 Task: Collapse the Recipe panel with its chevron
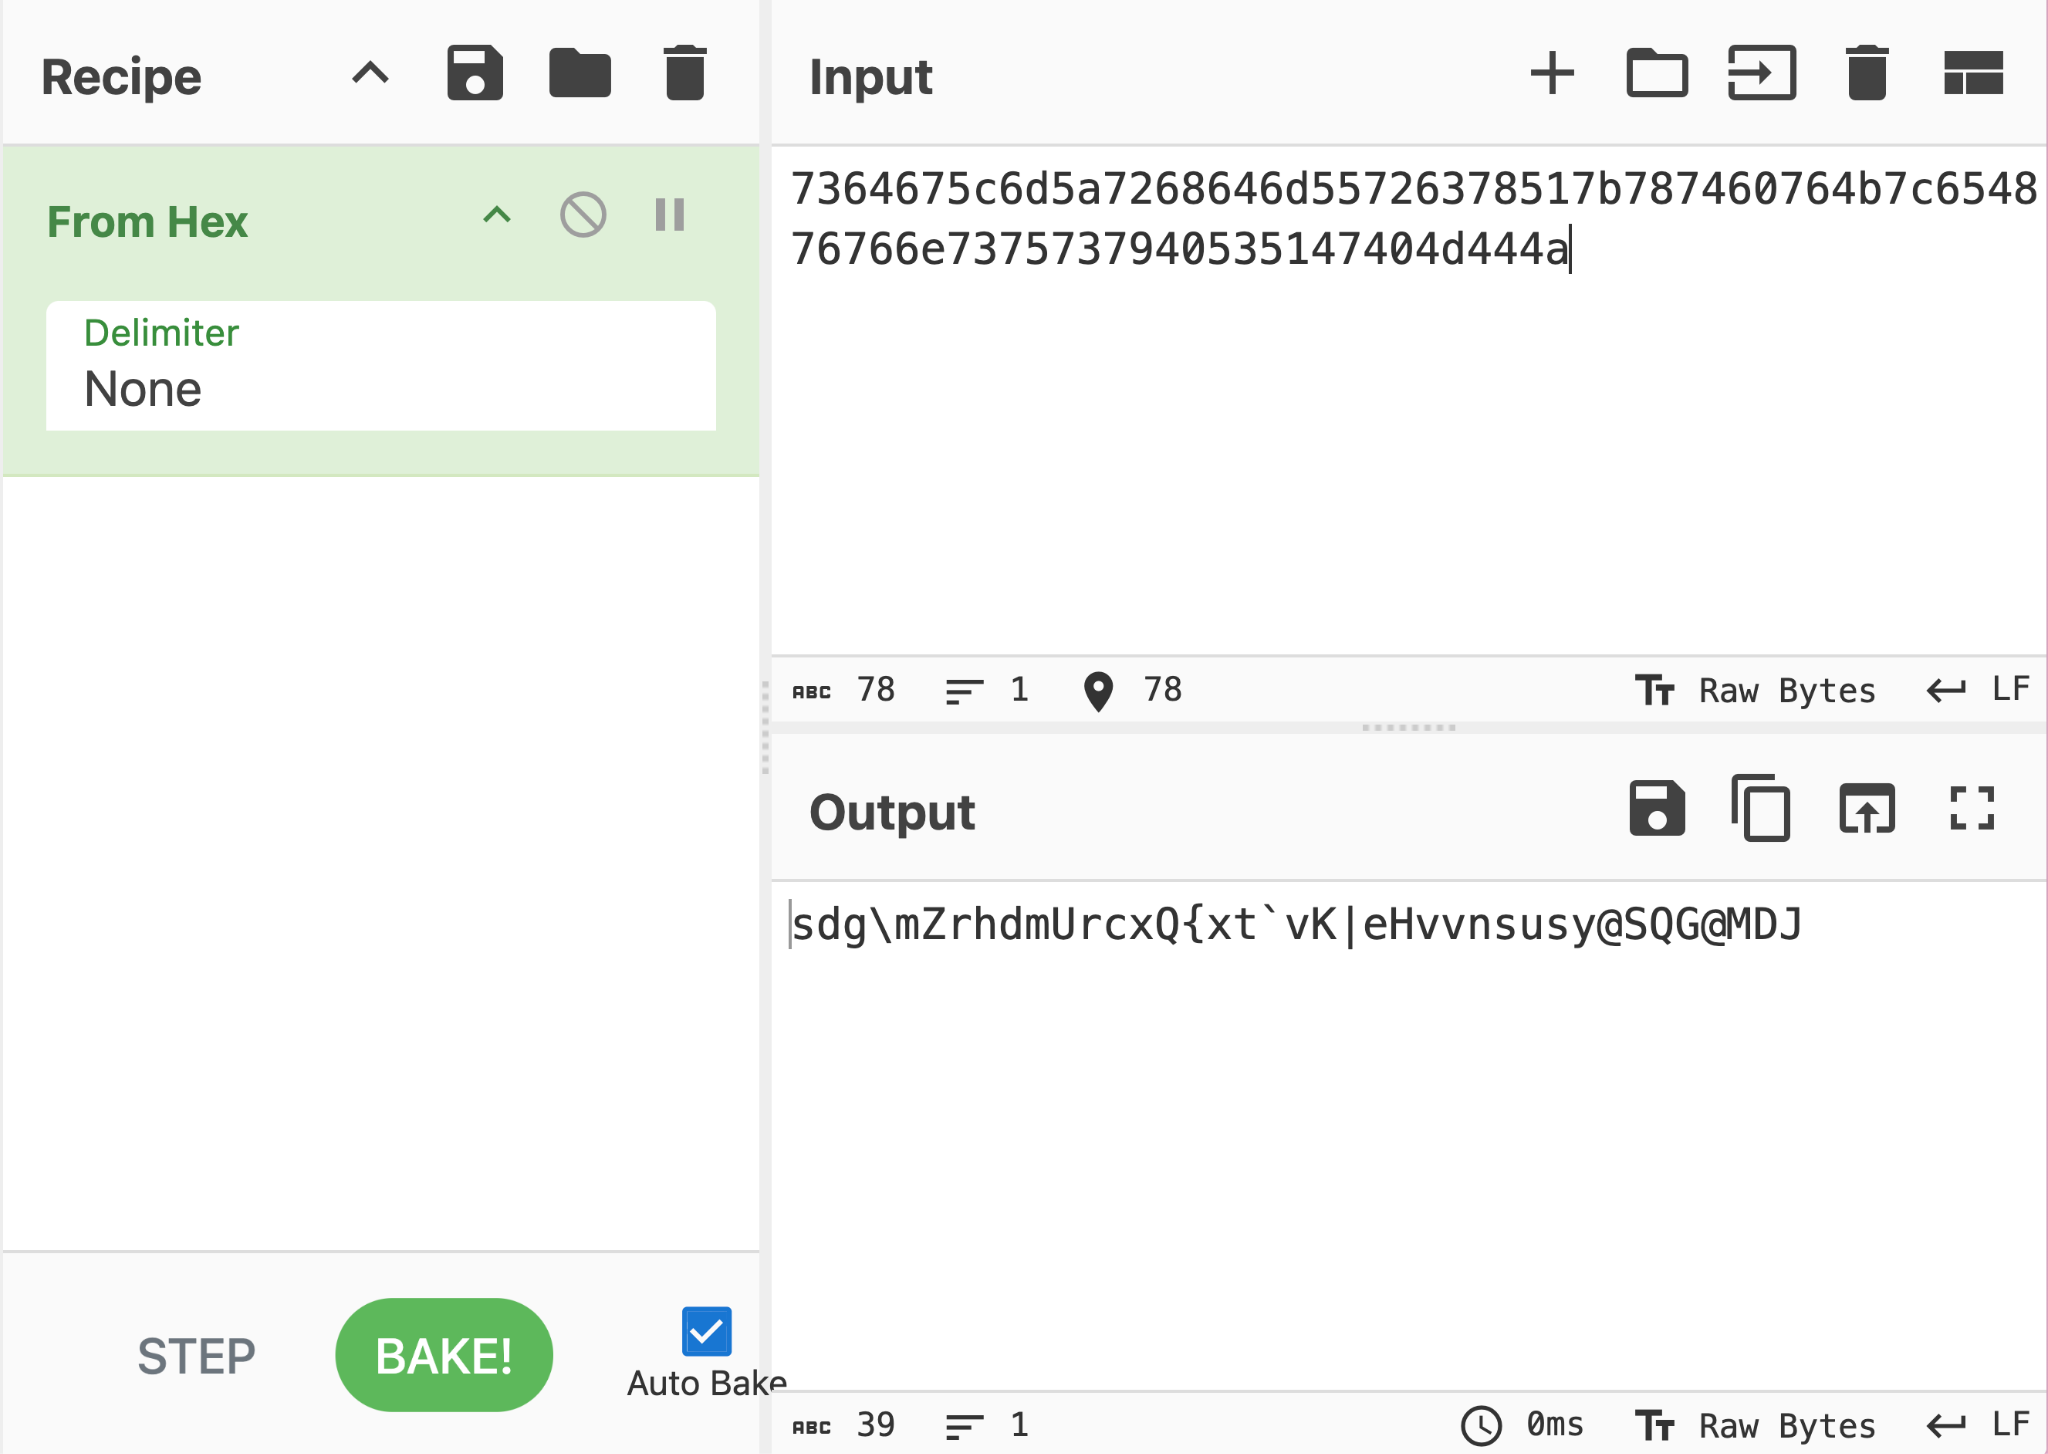370,74
